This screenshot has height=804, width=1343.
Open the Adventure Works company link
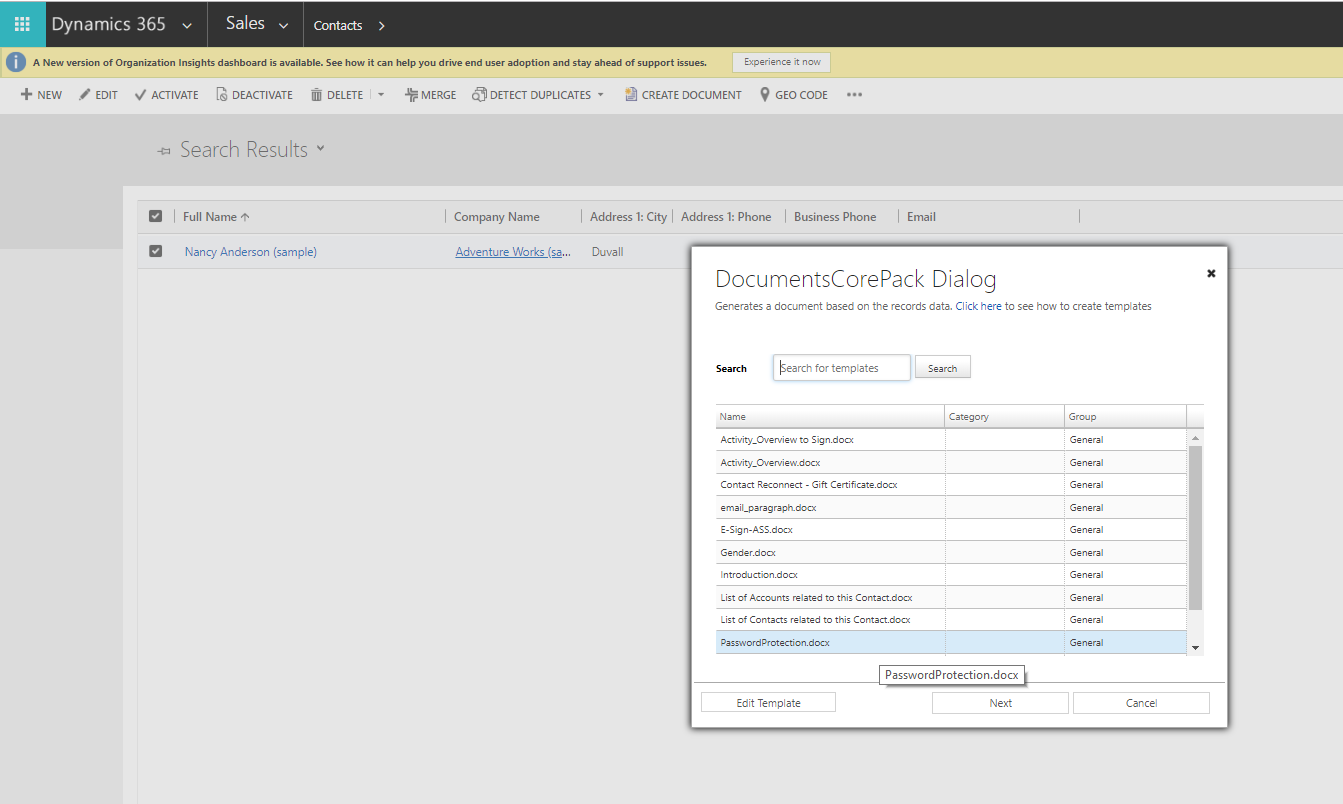513,252
